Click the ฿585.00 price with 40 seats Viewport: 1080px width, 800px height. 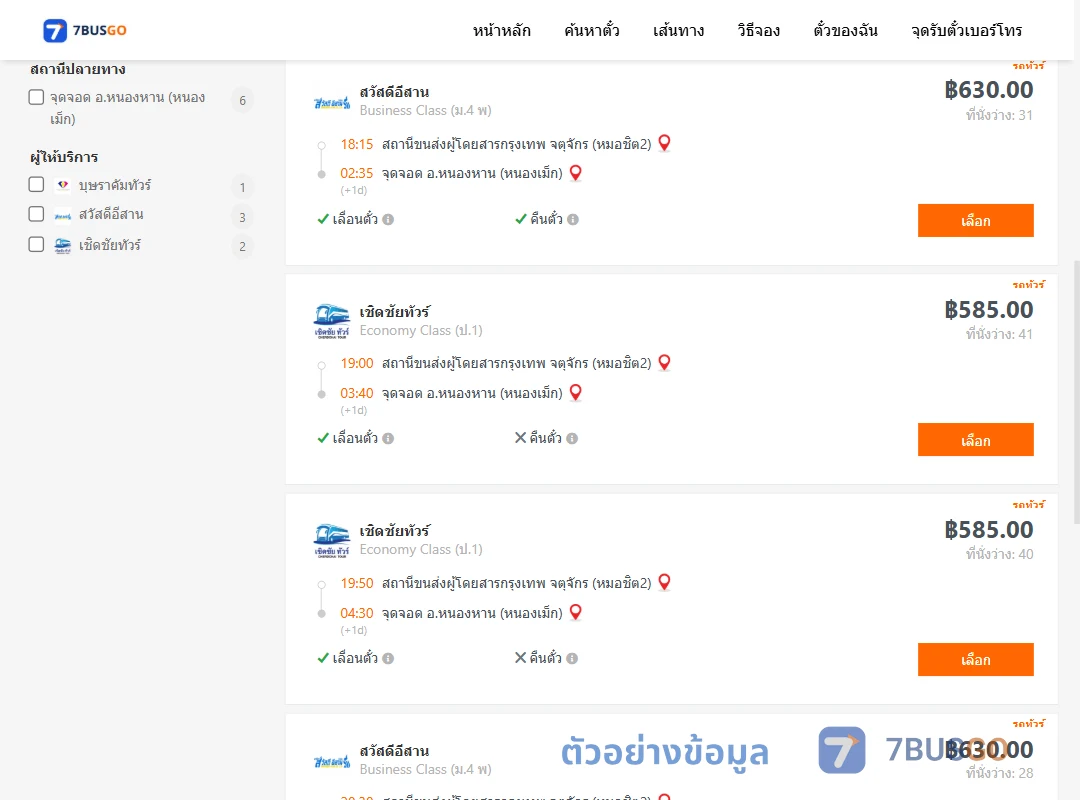point(989,530)
